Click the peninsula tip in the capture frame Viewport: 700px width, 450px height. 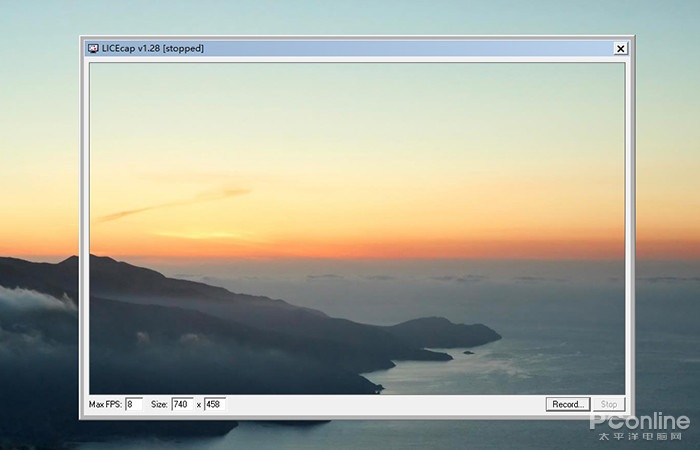490,334
